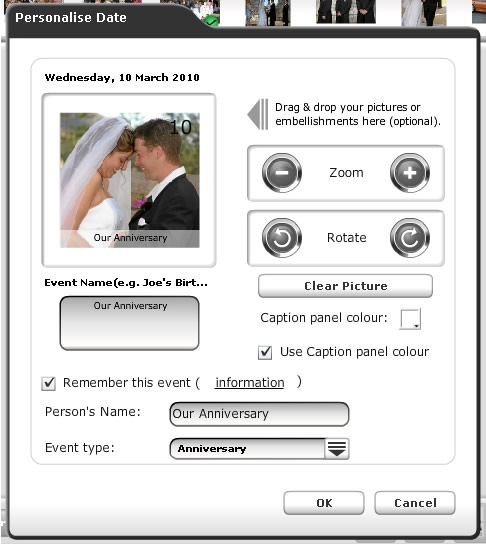Toggle Use Caption panel colour checkbox
486x545 pixels.
pos(265,352)
